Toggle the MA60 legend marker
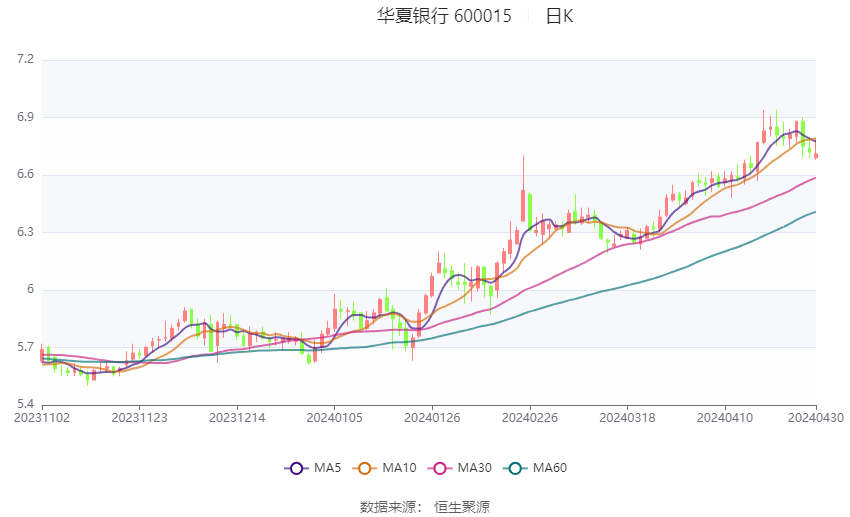Screen dimensions: 850x517 (x=515, y=468)
